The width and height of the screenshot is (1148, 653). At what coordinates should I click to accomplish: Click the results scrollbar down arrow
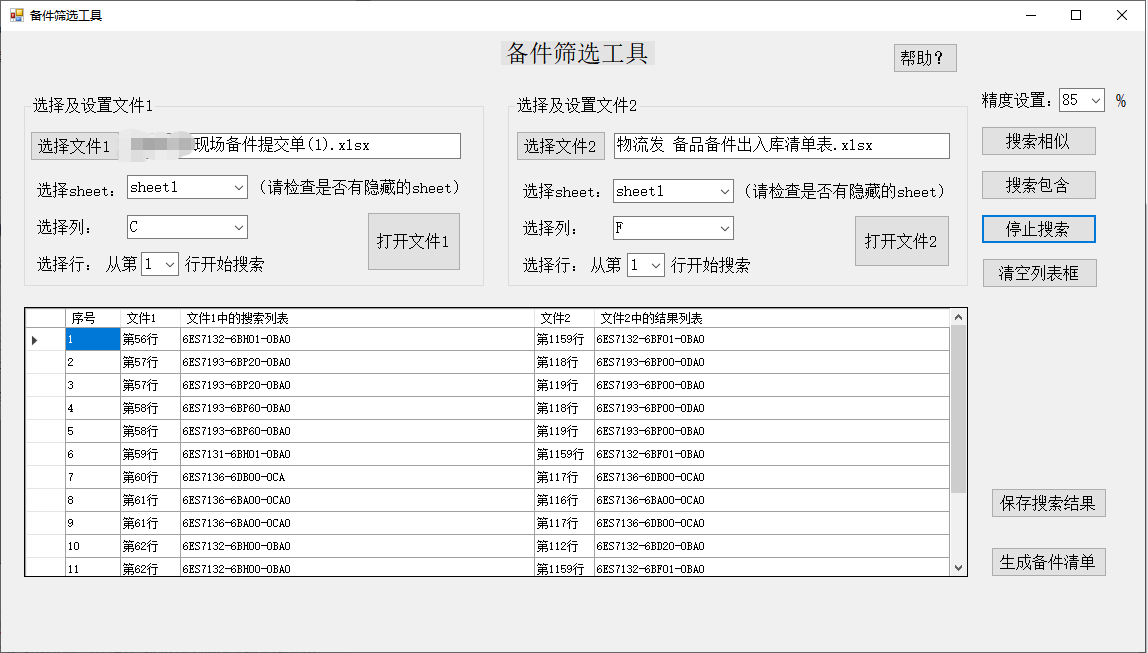point(958,567)
